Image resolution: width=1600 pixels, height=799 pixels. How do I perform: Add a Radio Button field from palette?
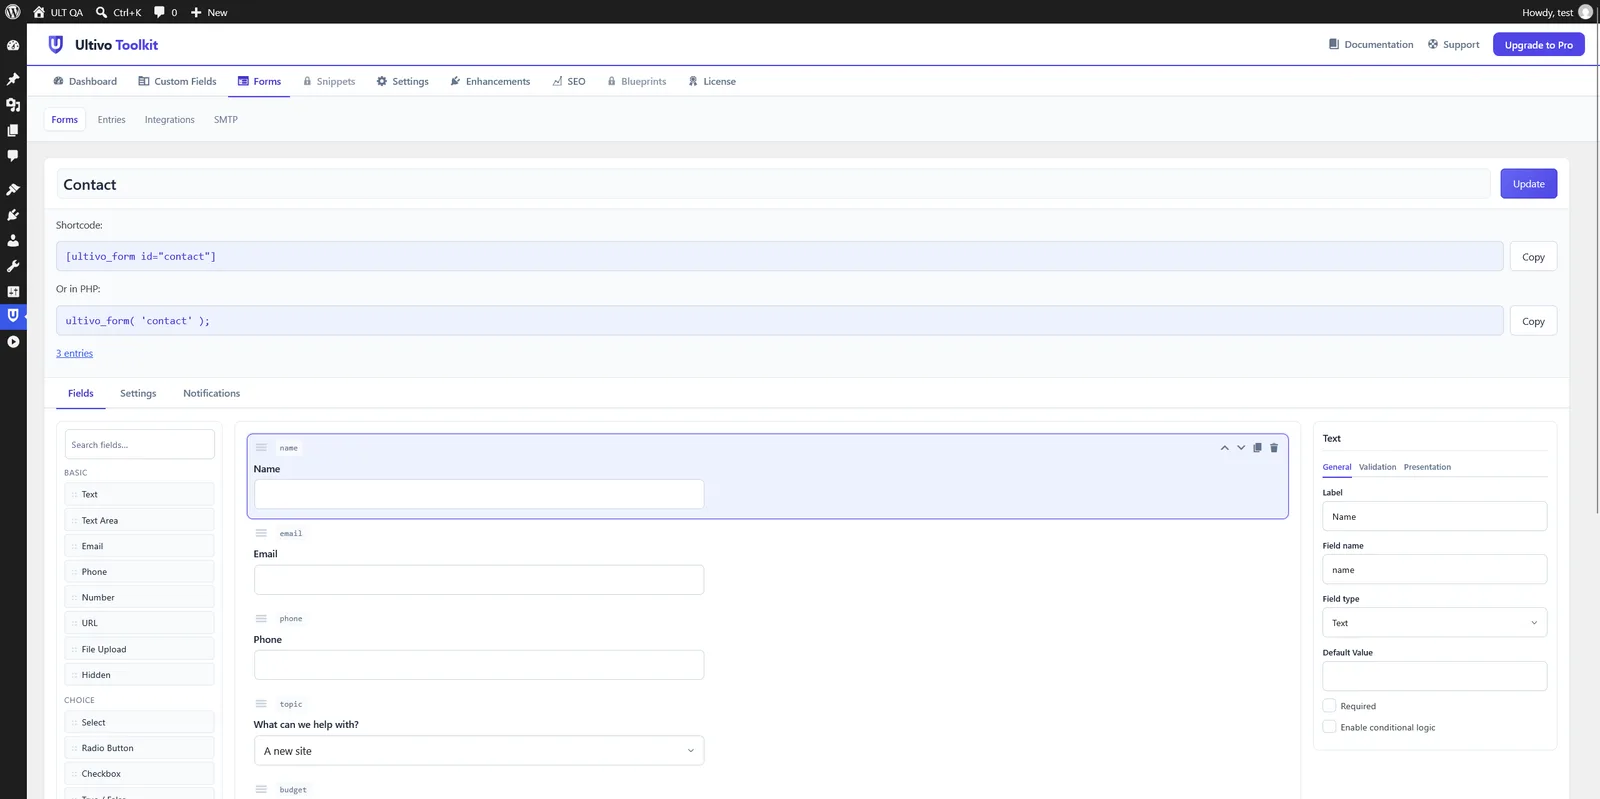coord(140,748)
